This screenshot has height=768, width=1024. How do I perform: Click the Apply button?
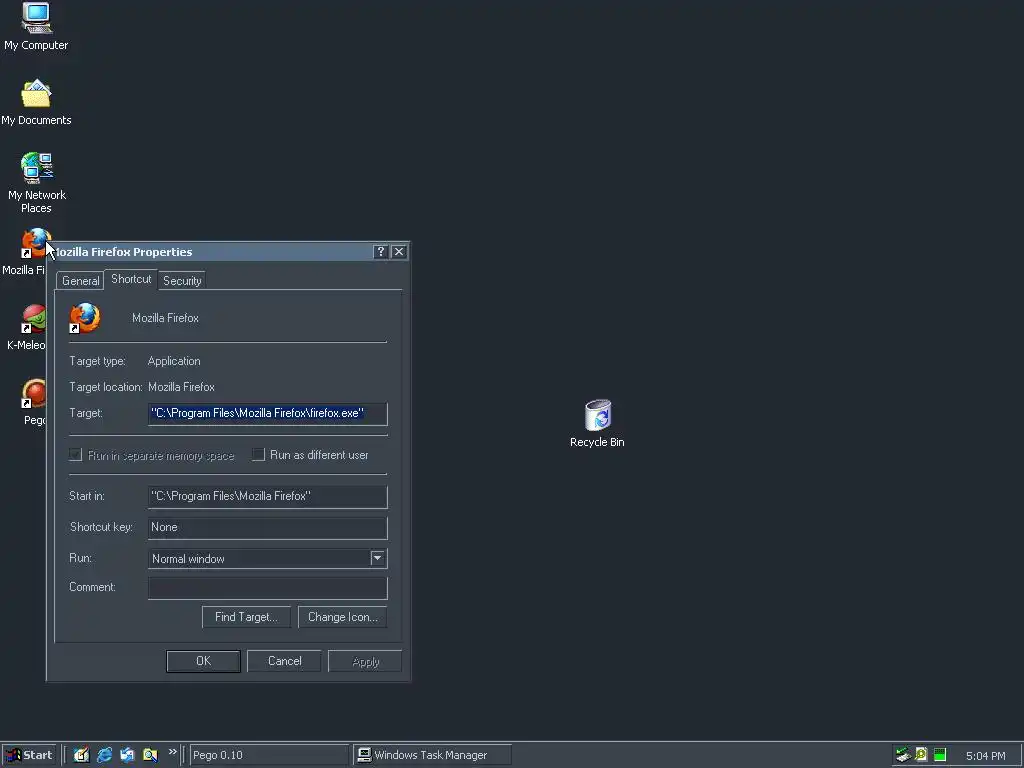(365, 661)
